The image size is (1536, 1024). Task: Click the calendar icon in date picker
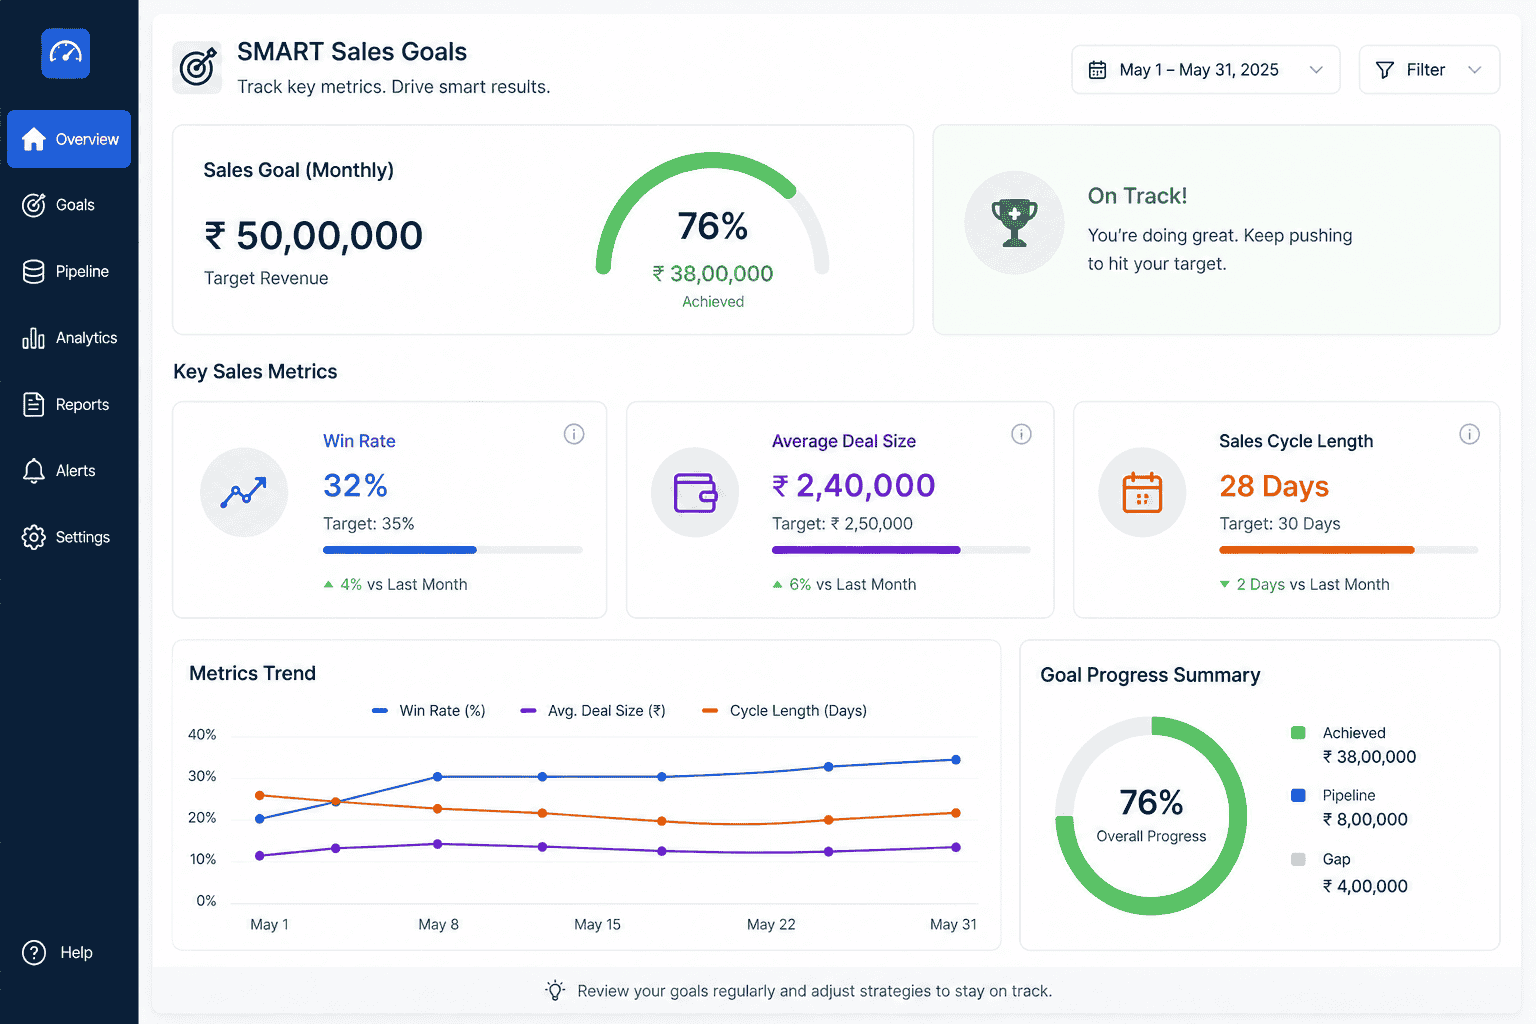coord(1097,70)
